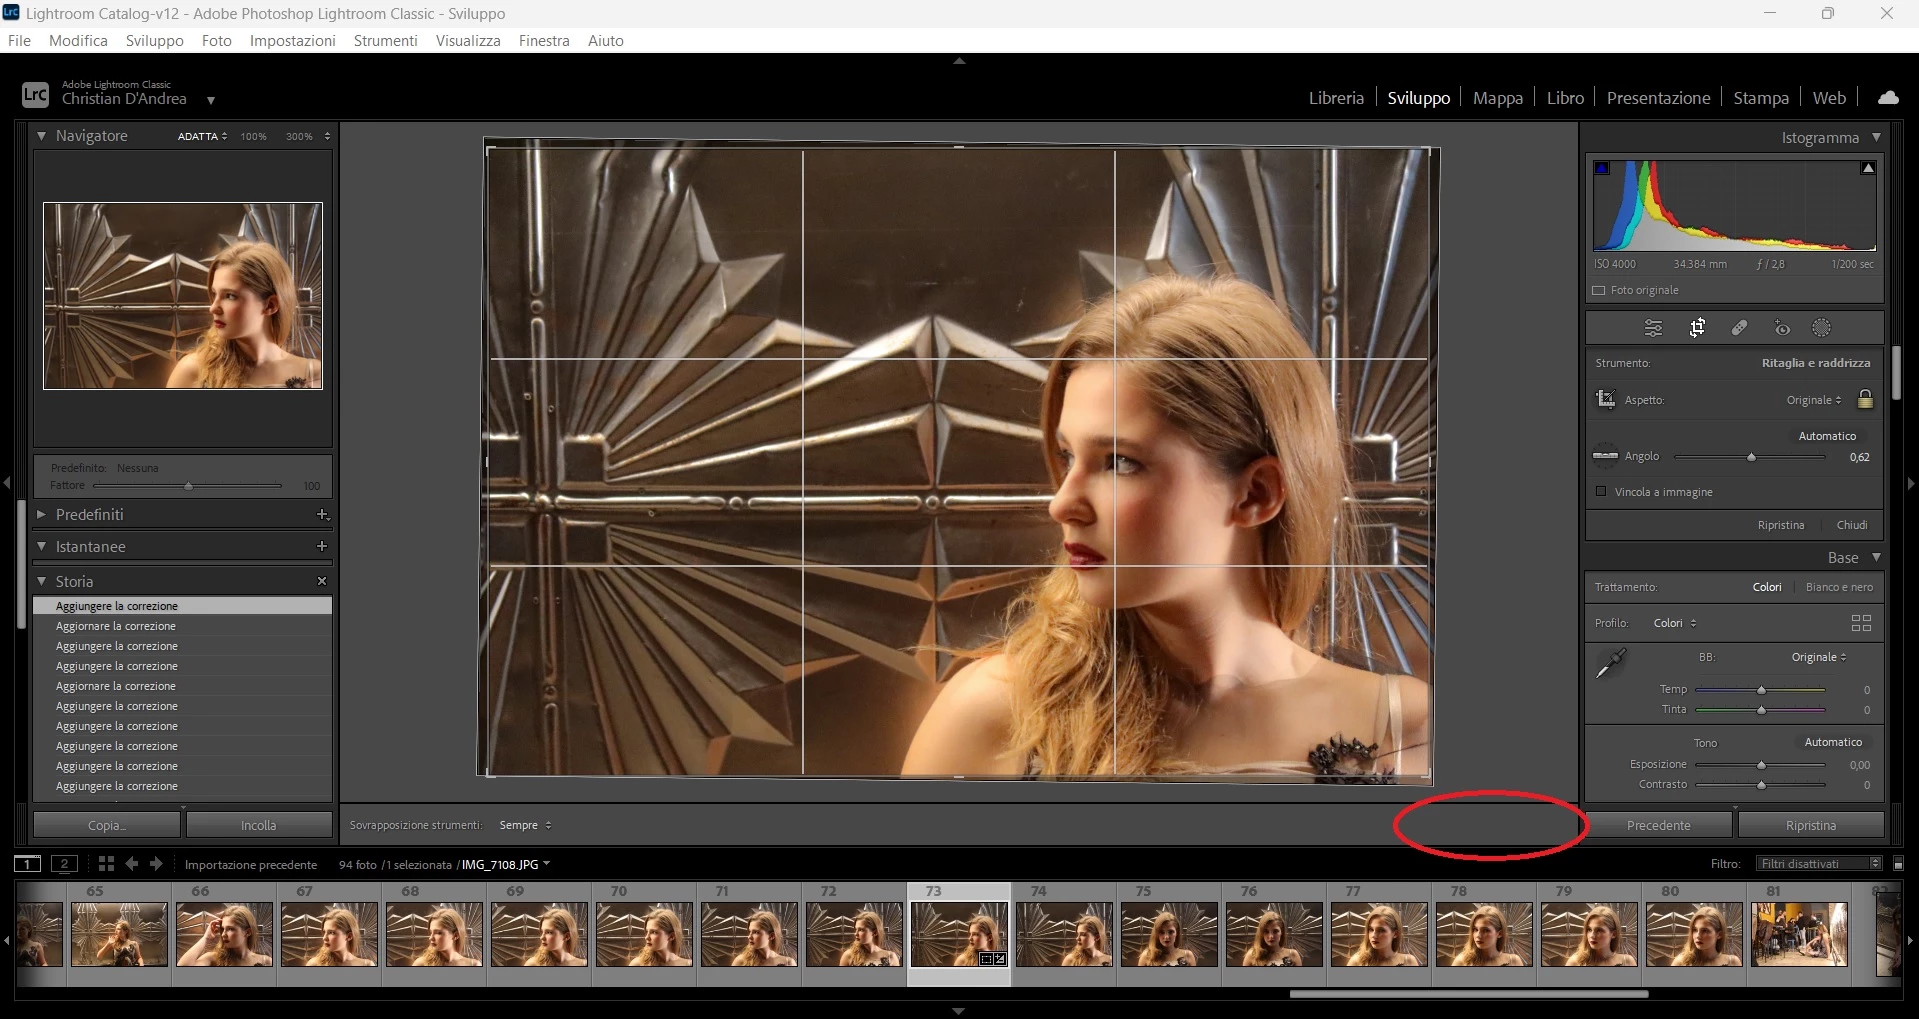This screenshot has width=1919, height=1019.
Task: Open the Profilo Colori dropdown
Action: click(x=1675, y=623)
